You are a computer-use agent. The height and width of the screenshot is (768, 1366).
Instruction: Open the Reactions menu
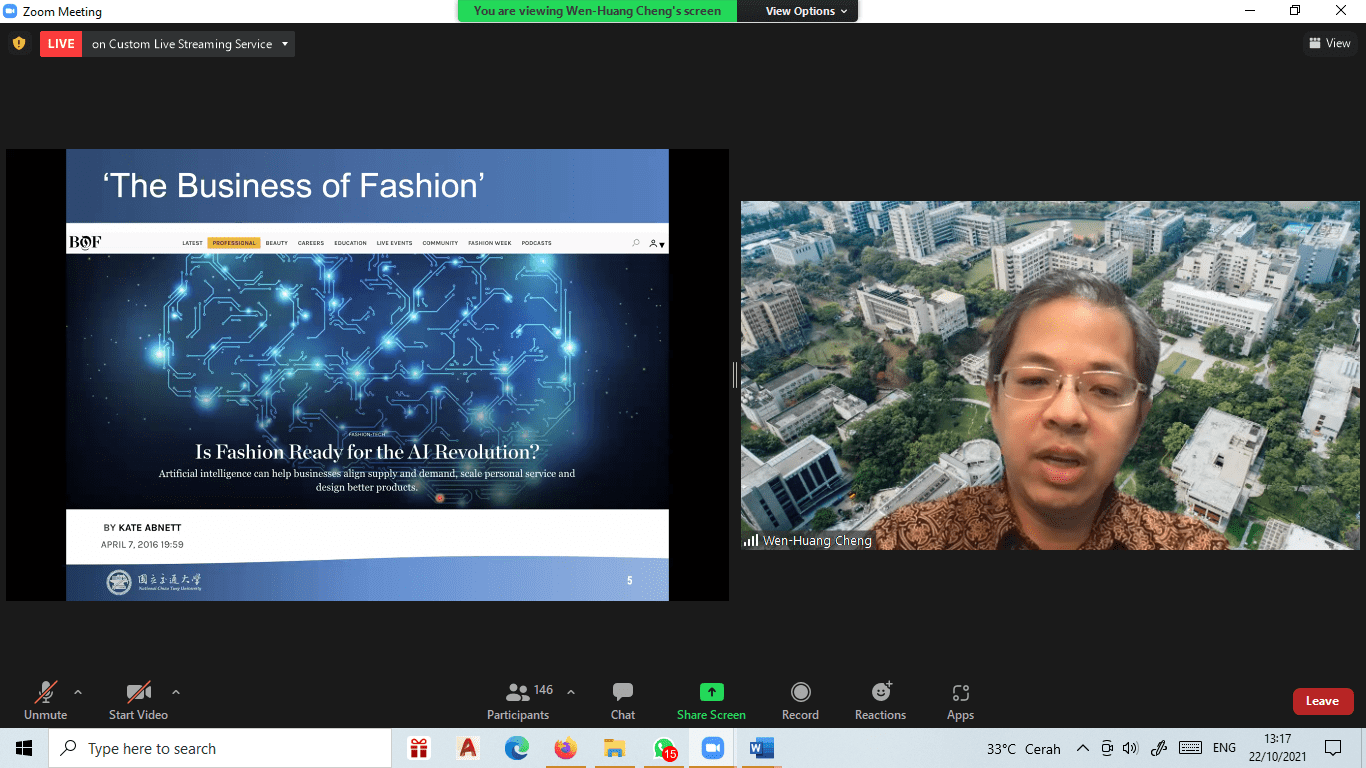click(x=880, y=701)
